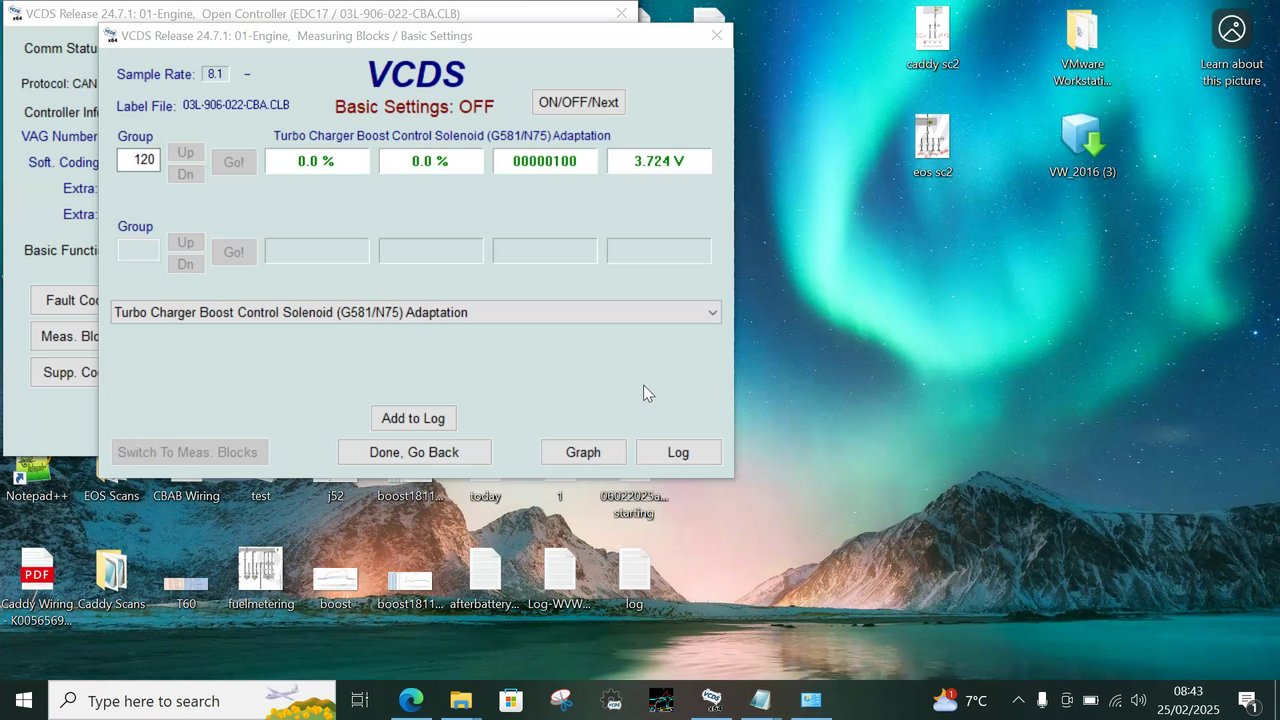Show hidden system tray icons

1018,700
